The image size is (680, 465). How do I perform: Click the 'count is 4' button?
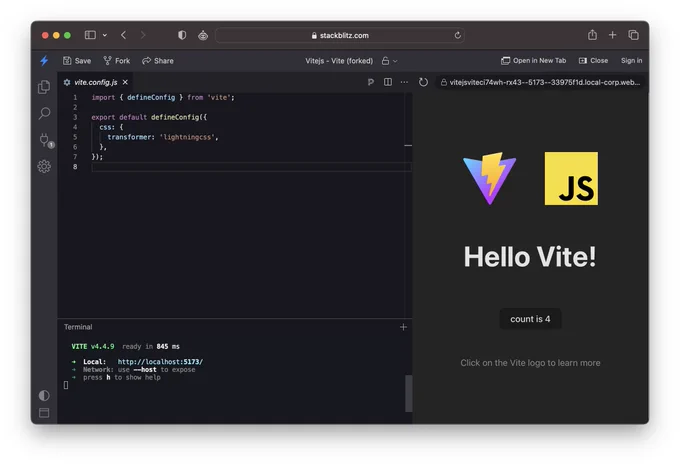click(530, 319)
